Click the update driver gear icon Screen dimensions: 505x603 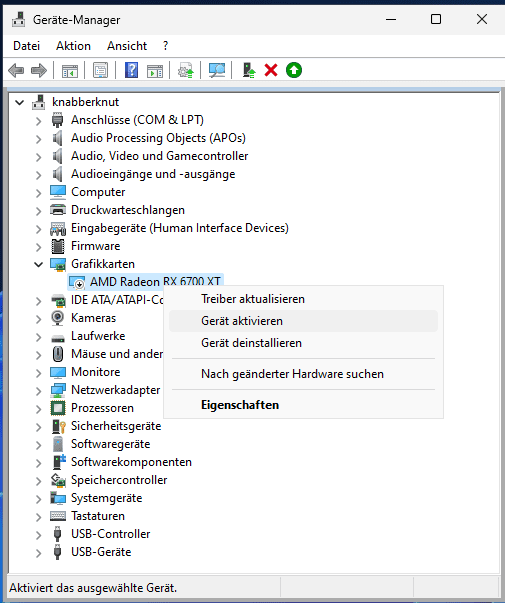pos(185,70)
